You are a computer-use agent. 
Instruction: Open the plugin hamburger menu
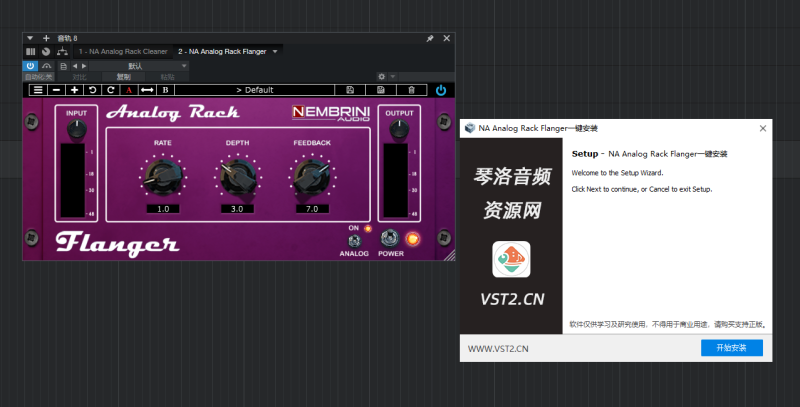point(37,90)
